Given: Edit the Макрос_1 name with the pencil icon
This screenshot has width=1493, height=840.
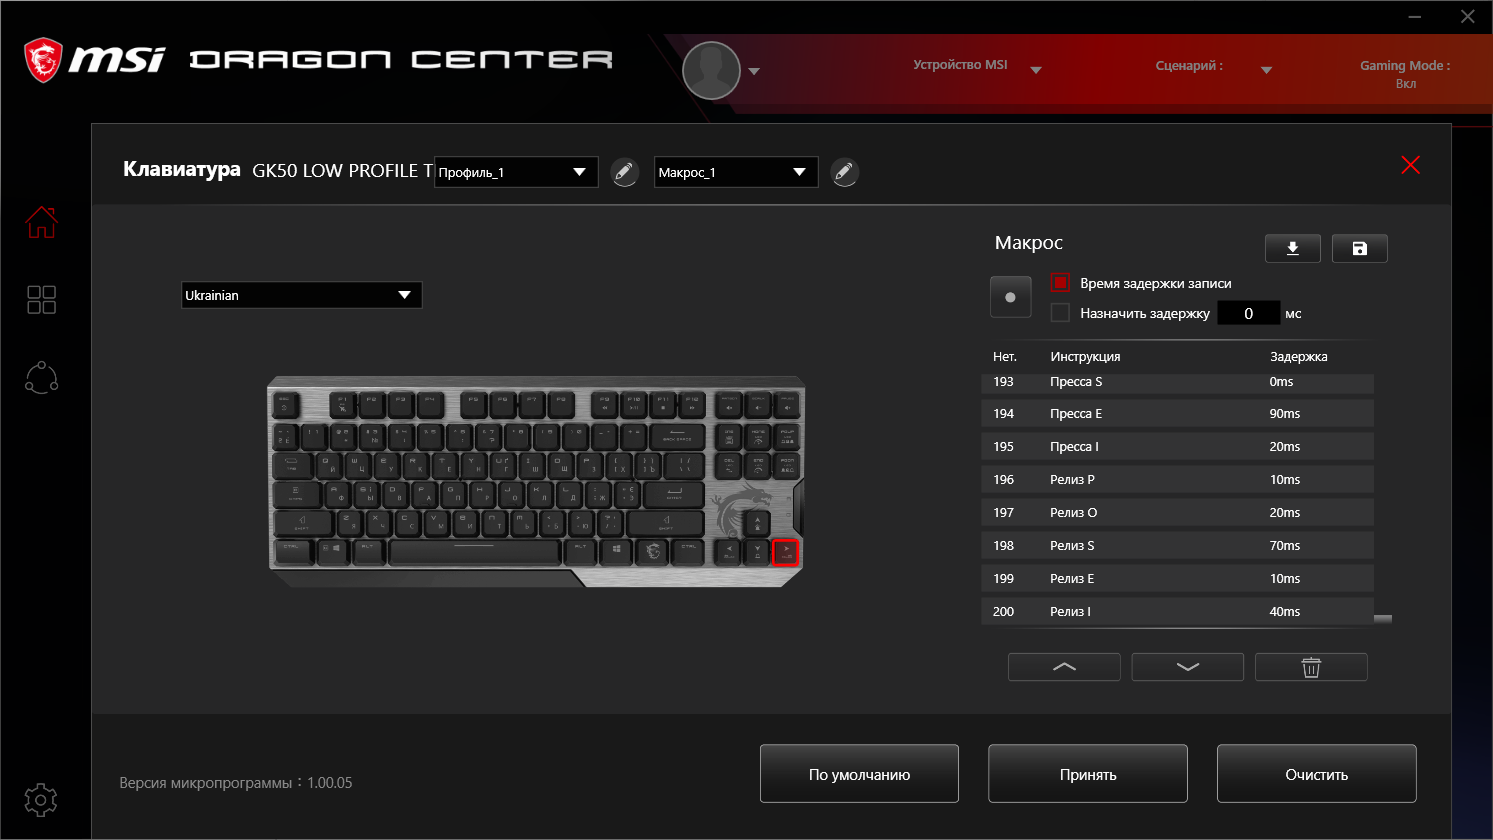Looking at the screenshot, I should [x=845, y=172].
